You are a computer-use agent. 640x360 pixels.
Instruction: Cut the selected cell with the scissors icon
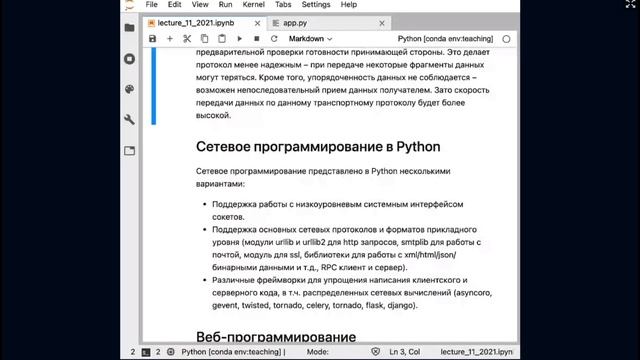(x=187, y=39)
